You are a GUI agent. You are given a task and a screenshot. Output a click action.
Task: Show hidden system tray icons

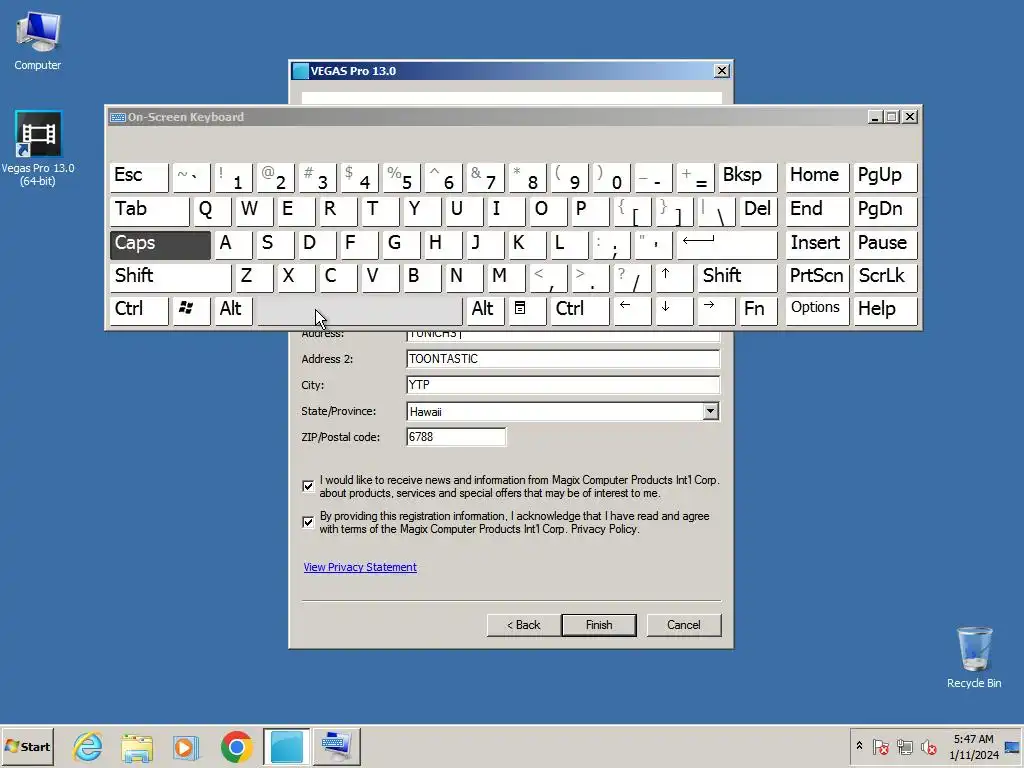pyautogui.click(x=859, y=746)
